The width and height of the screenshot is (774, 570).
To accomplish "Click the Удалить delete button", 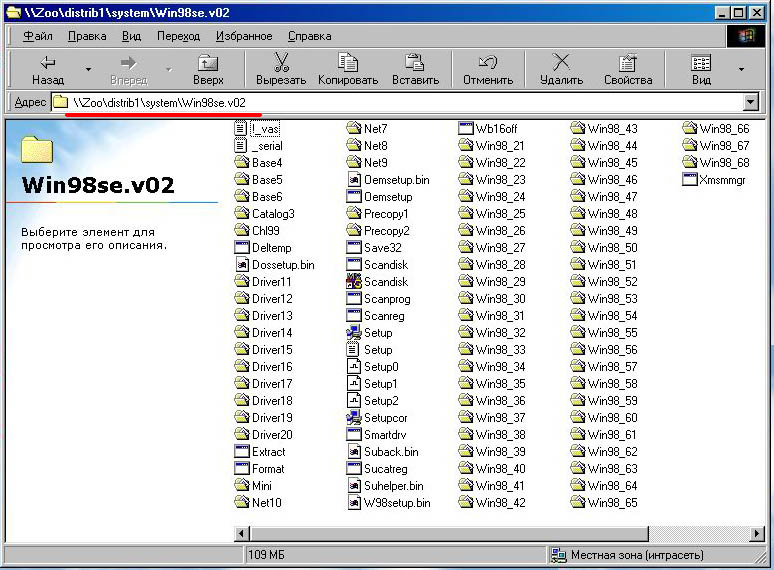I will [x=561, y=70].
